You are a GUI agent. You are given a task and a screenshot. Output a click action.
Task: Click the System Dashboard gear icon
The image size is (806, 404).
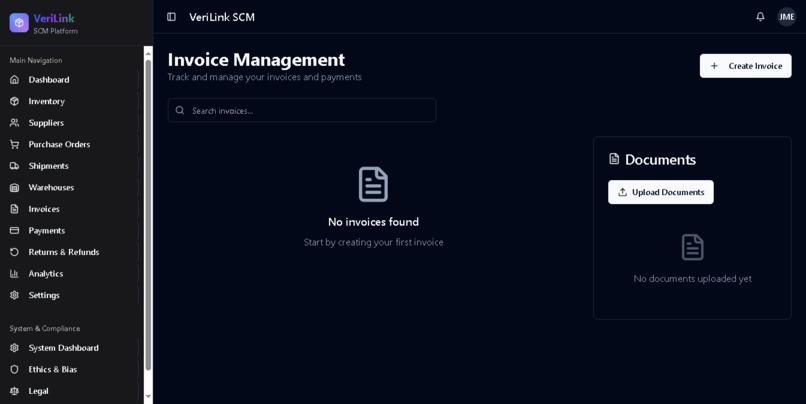pos(14,348)
